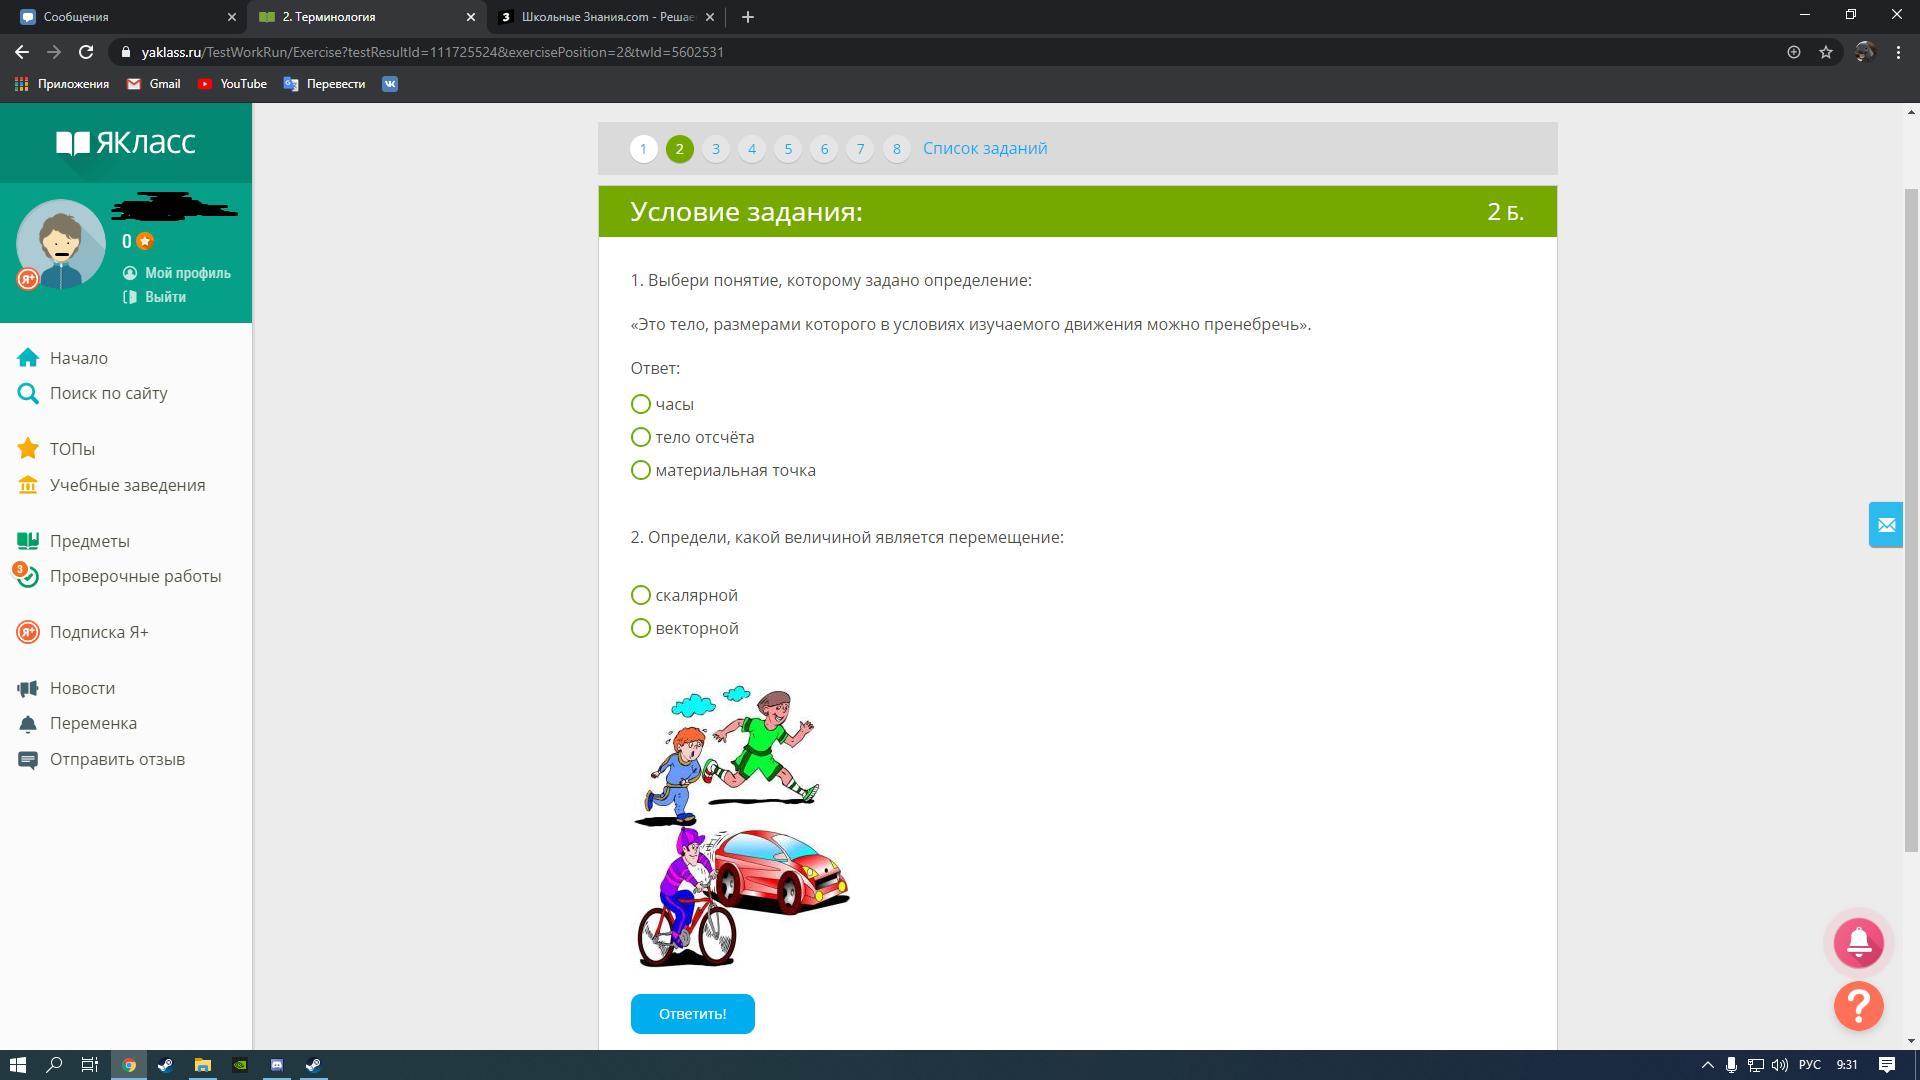The width and height of the screenshot is (1920, 1080).
Task: Open the orange question mark help button
Action: pos(1858,1006)
